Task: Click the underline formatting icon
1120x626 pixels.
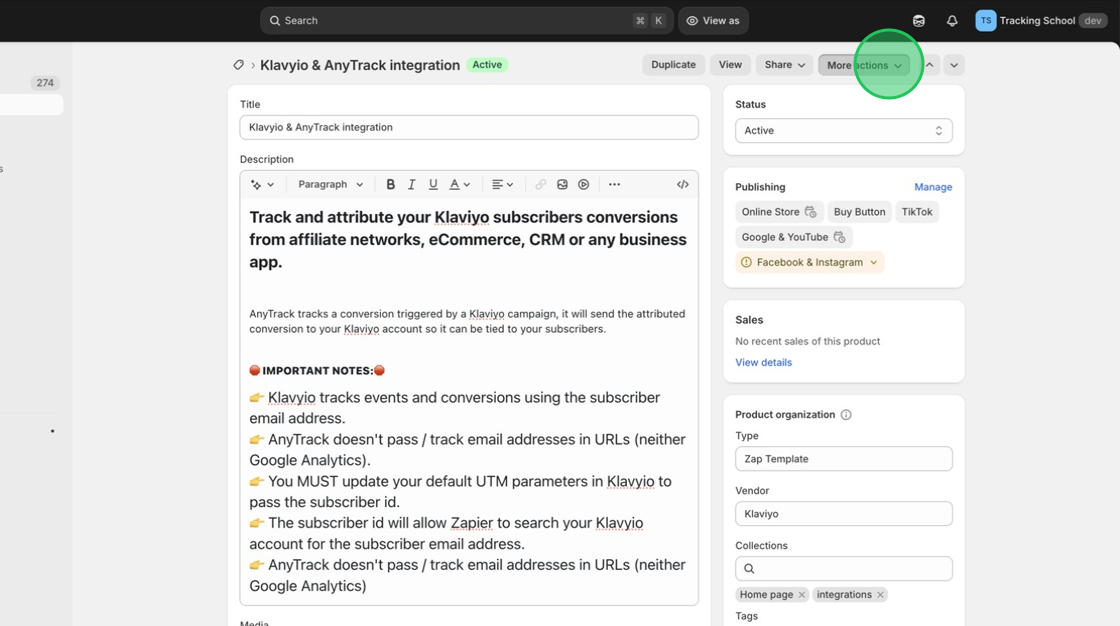Action: (433, 185)
